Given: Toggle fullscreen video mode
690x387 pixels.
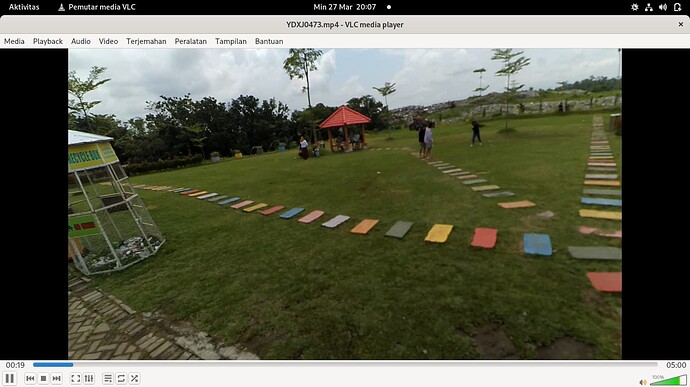Looking at the screenshot, I should [76, 379].
